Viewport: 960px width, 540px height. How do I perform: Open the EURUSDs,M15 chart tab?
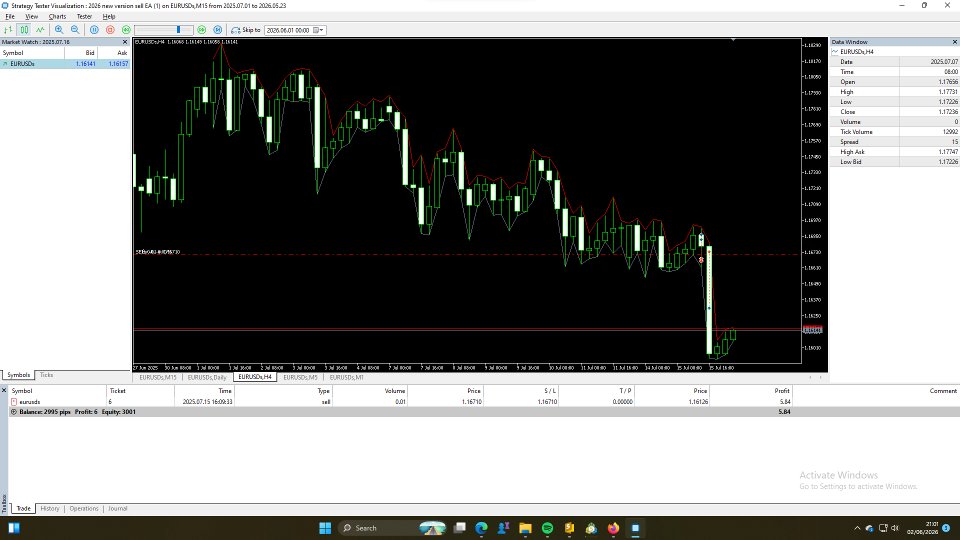tap(157, 378)
